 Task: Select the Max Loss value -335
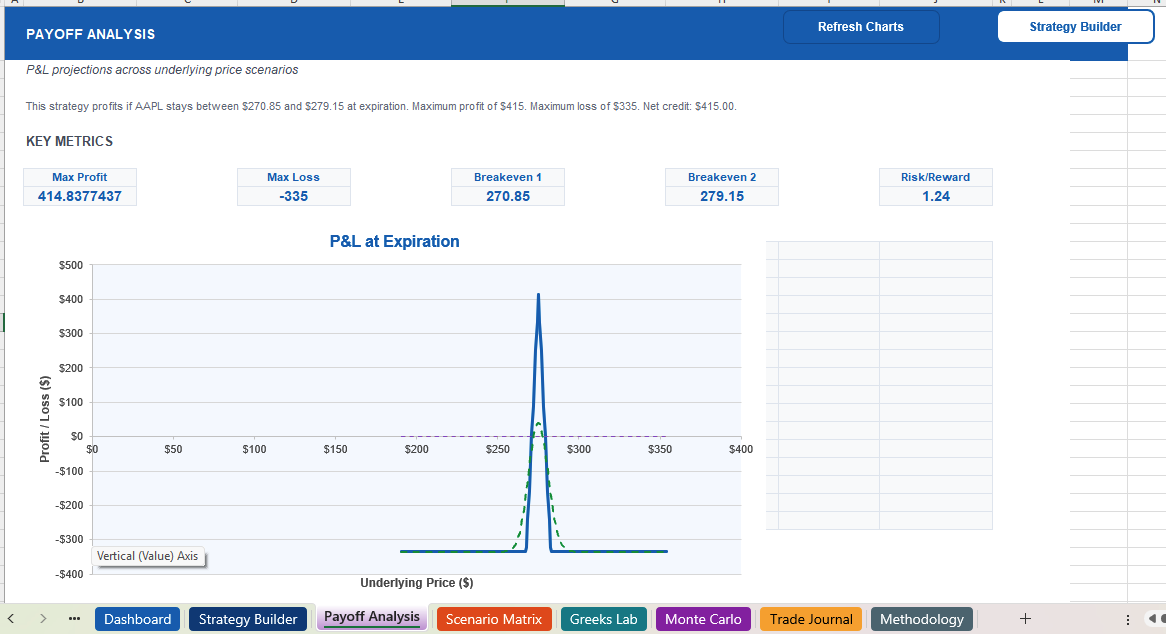(293, 196)
